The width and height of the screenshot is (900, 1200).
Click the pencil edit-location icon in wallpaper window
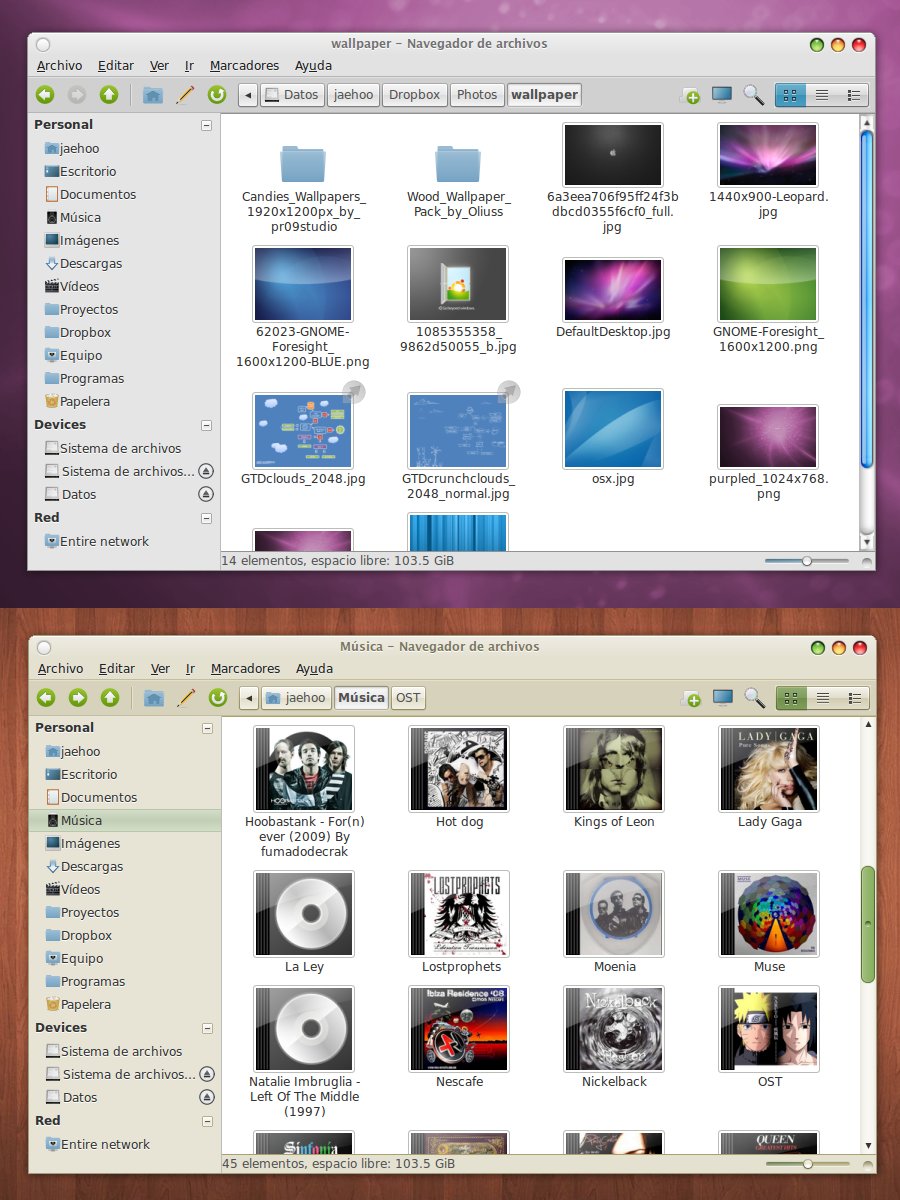(x=185, y=95)
